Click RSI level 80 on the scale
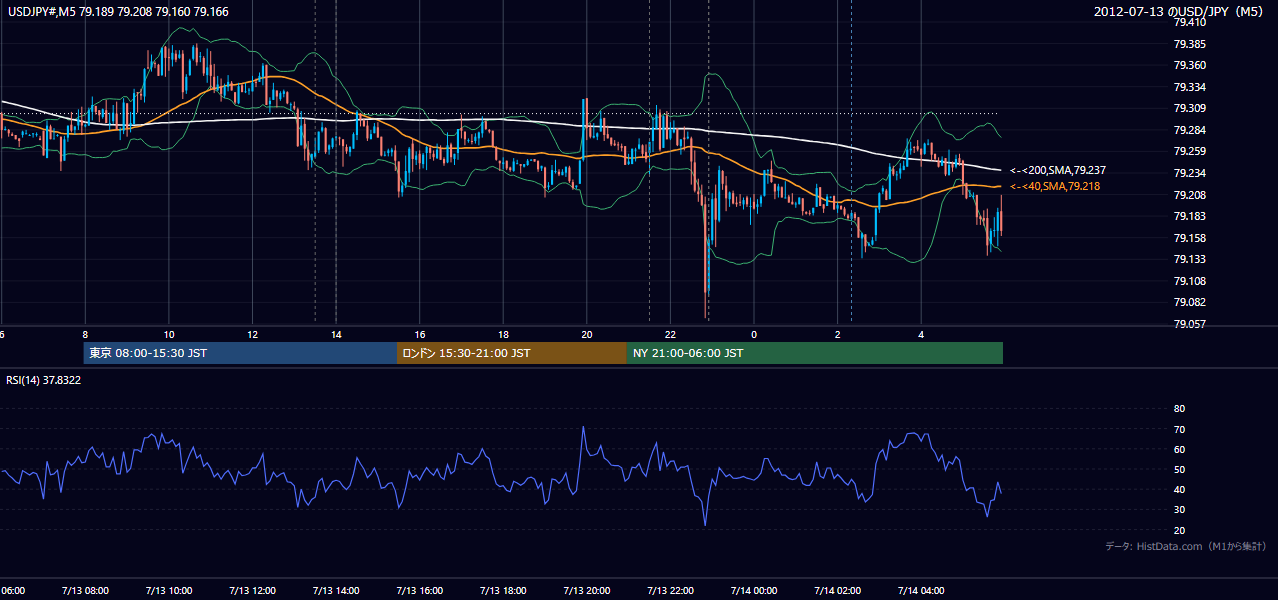 [x=1179, y=409]
